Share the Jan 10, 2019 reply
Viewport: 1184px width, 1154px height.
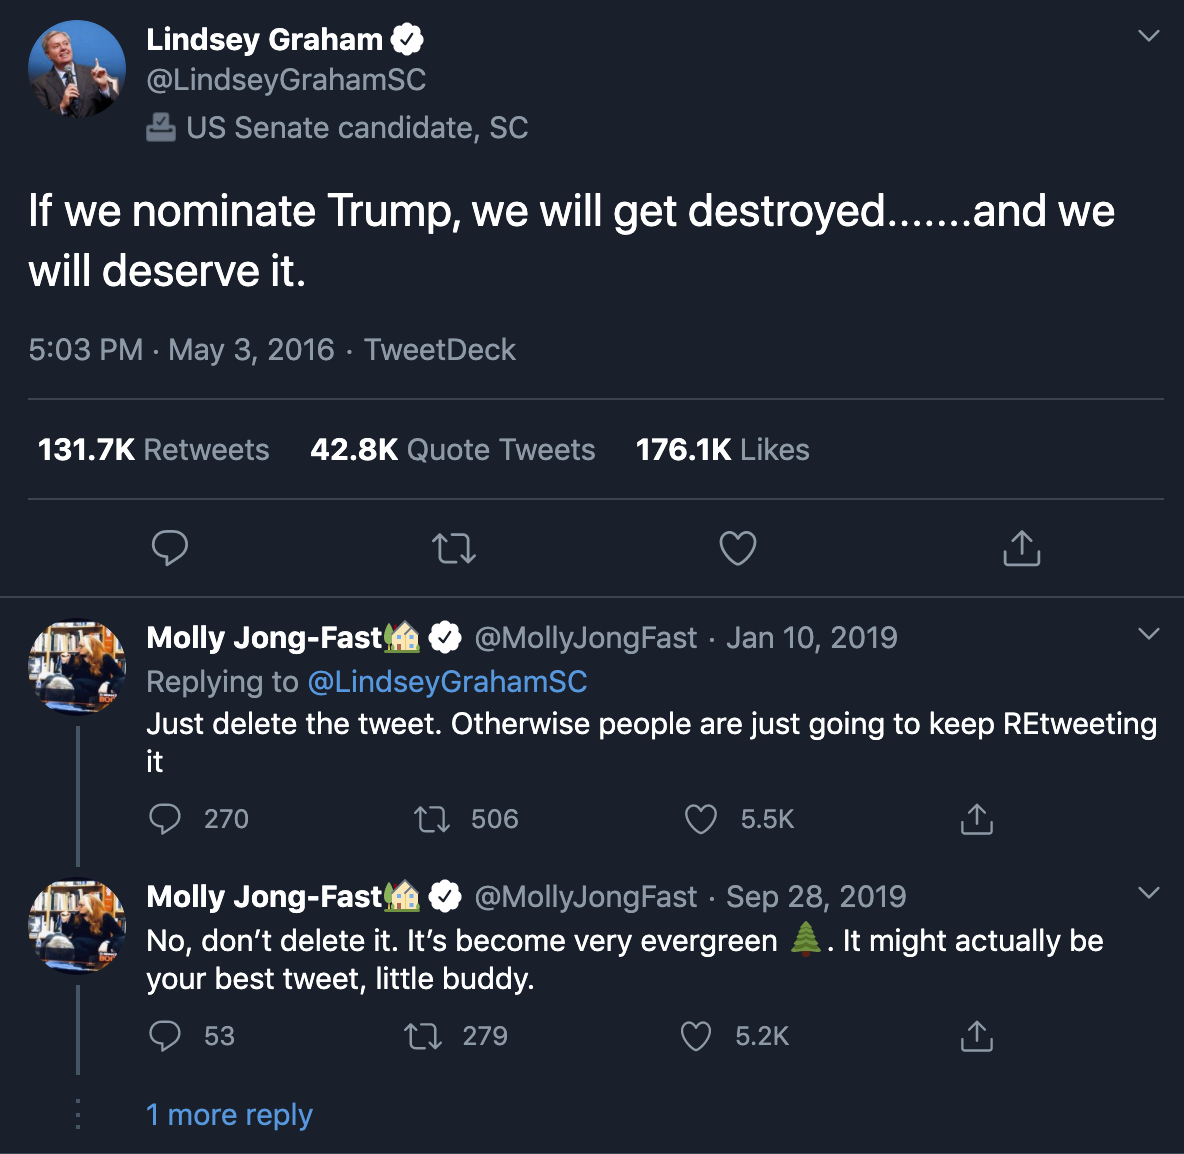coord(976,819)
